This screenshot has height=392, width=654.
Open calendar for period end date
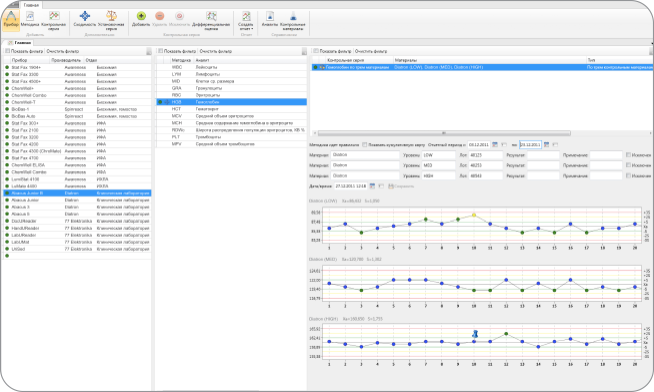(546, 145)
